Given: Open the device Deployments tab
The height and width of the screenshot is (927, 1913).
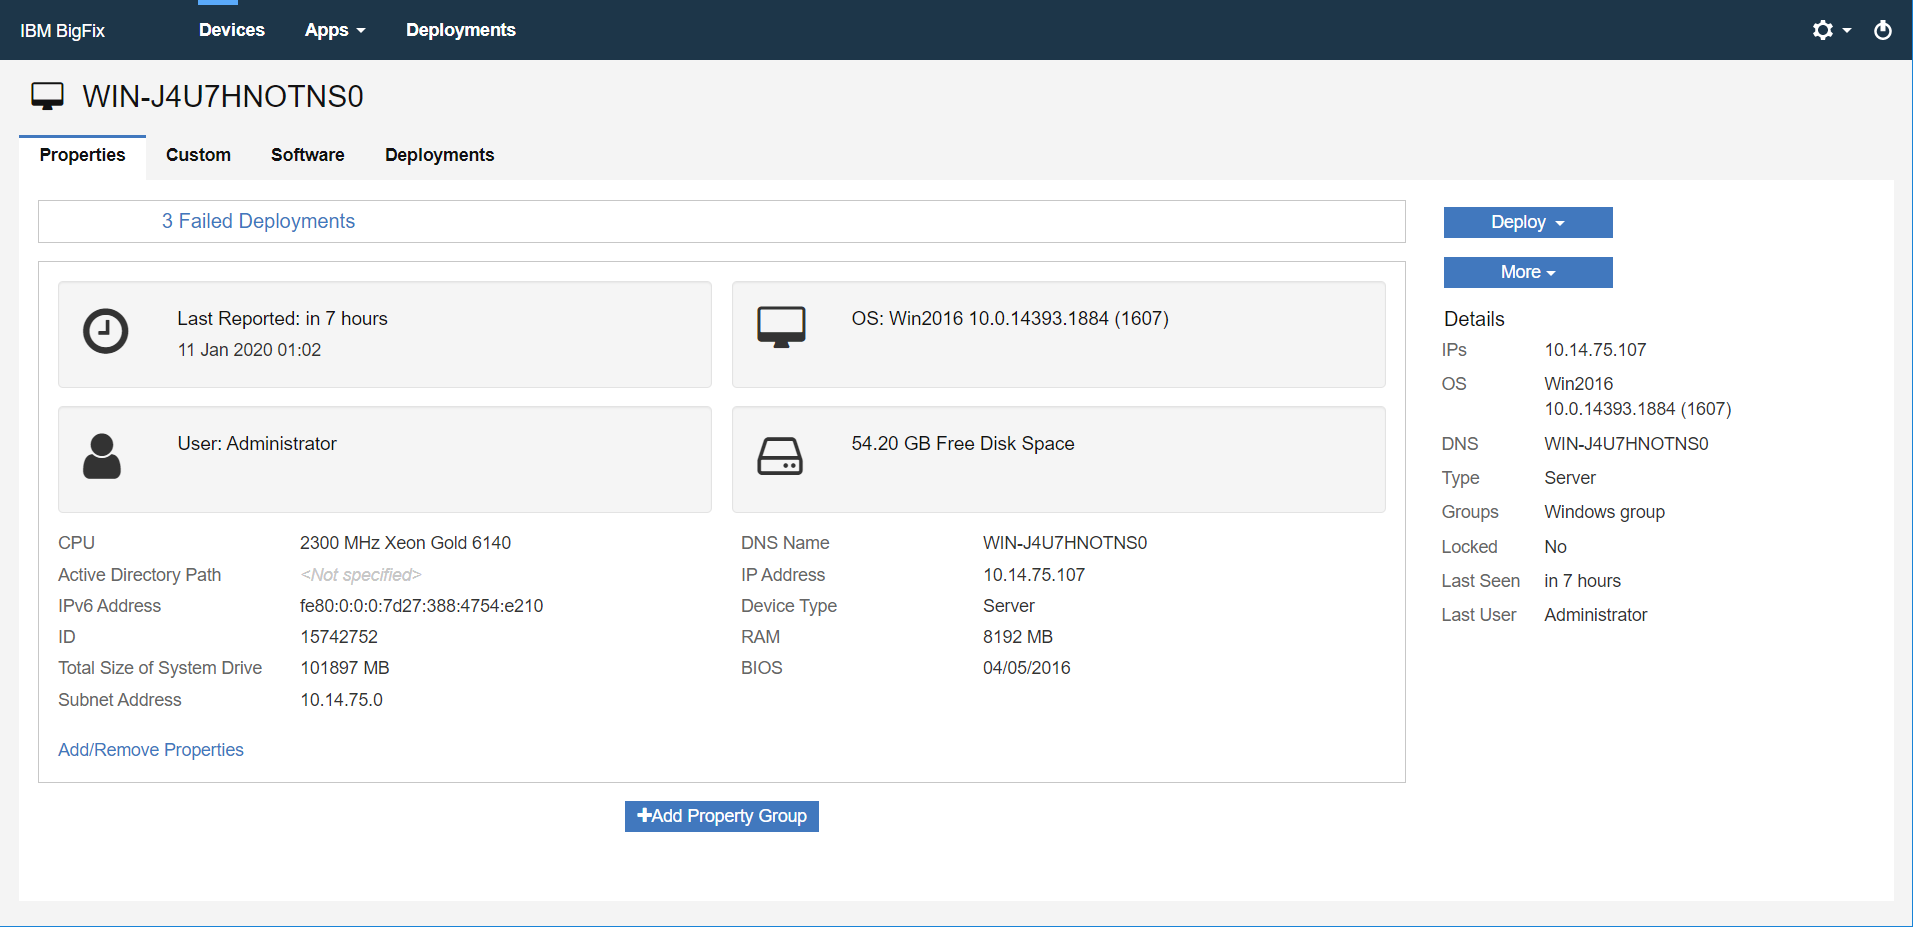Looking at the screenshot, I should tap(440, 155).
